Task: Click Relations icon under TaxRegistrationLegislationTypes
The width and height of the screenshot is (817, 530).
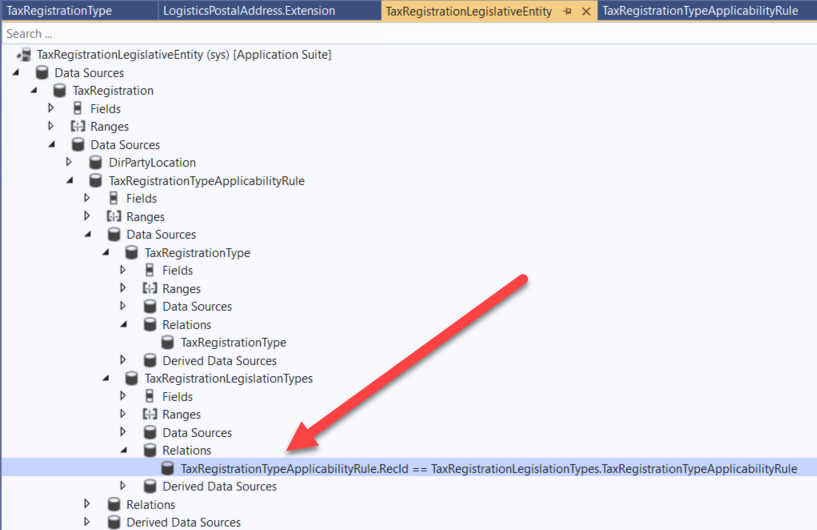Action: pyautogui.click(x=150, y=450)
